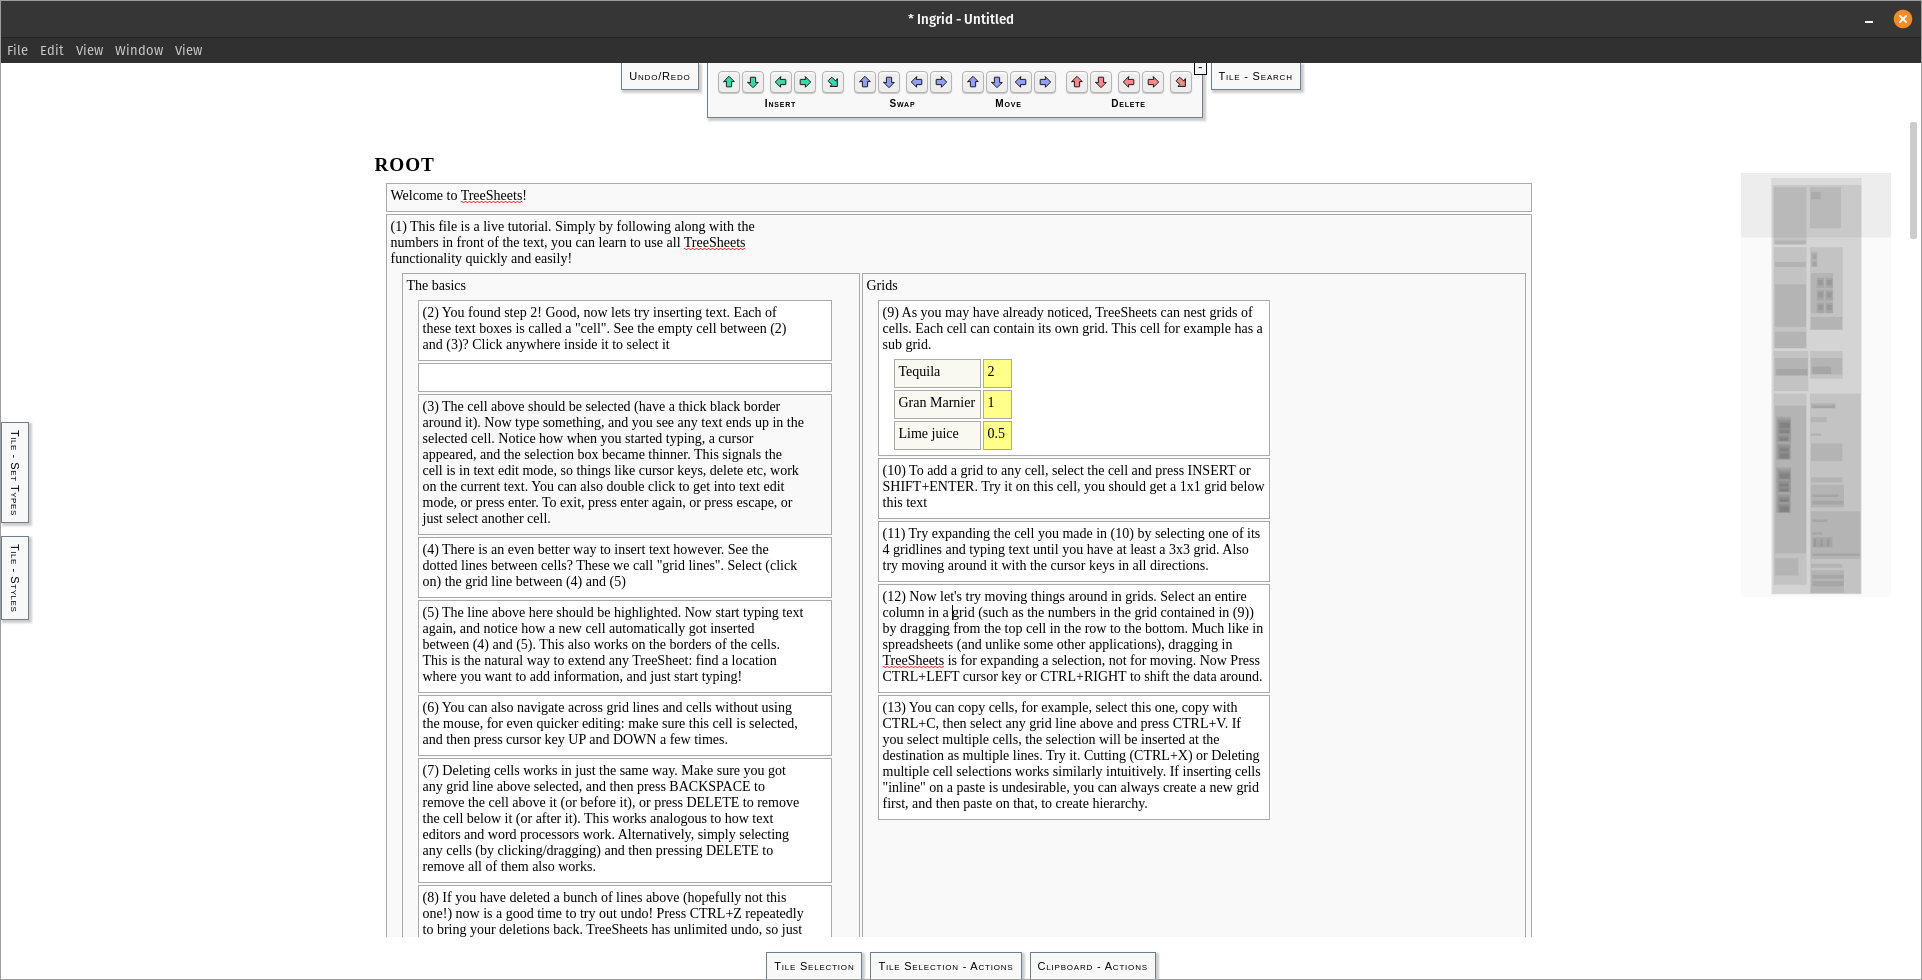The width and height of the screenshot is (1922, 980).
Task: Click the green Insert down arrow
Action: (753, 82)
